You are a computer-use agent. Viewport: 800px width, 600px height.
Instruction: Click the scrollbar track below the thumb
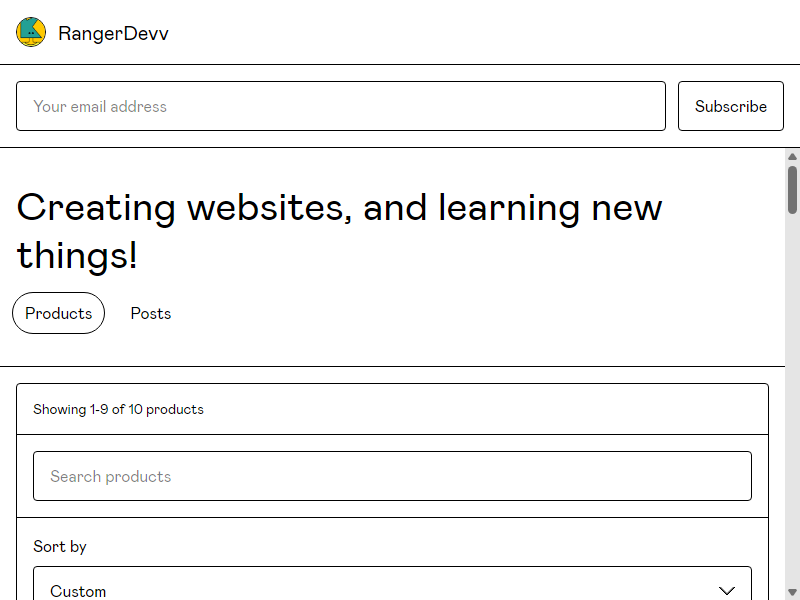(792, 398)
